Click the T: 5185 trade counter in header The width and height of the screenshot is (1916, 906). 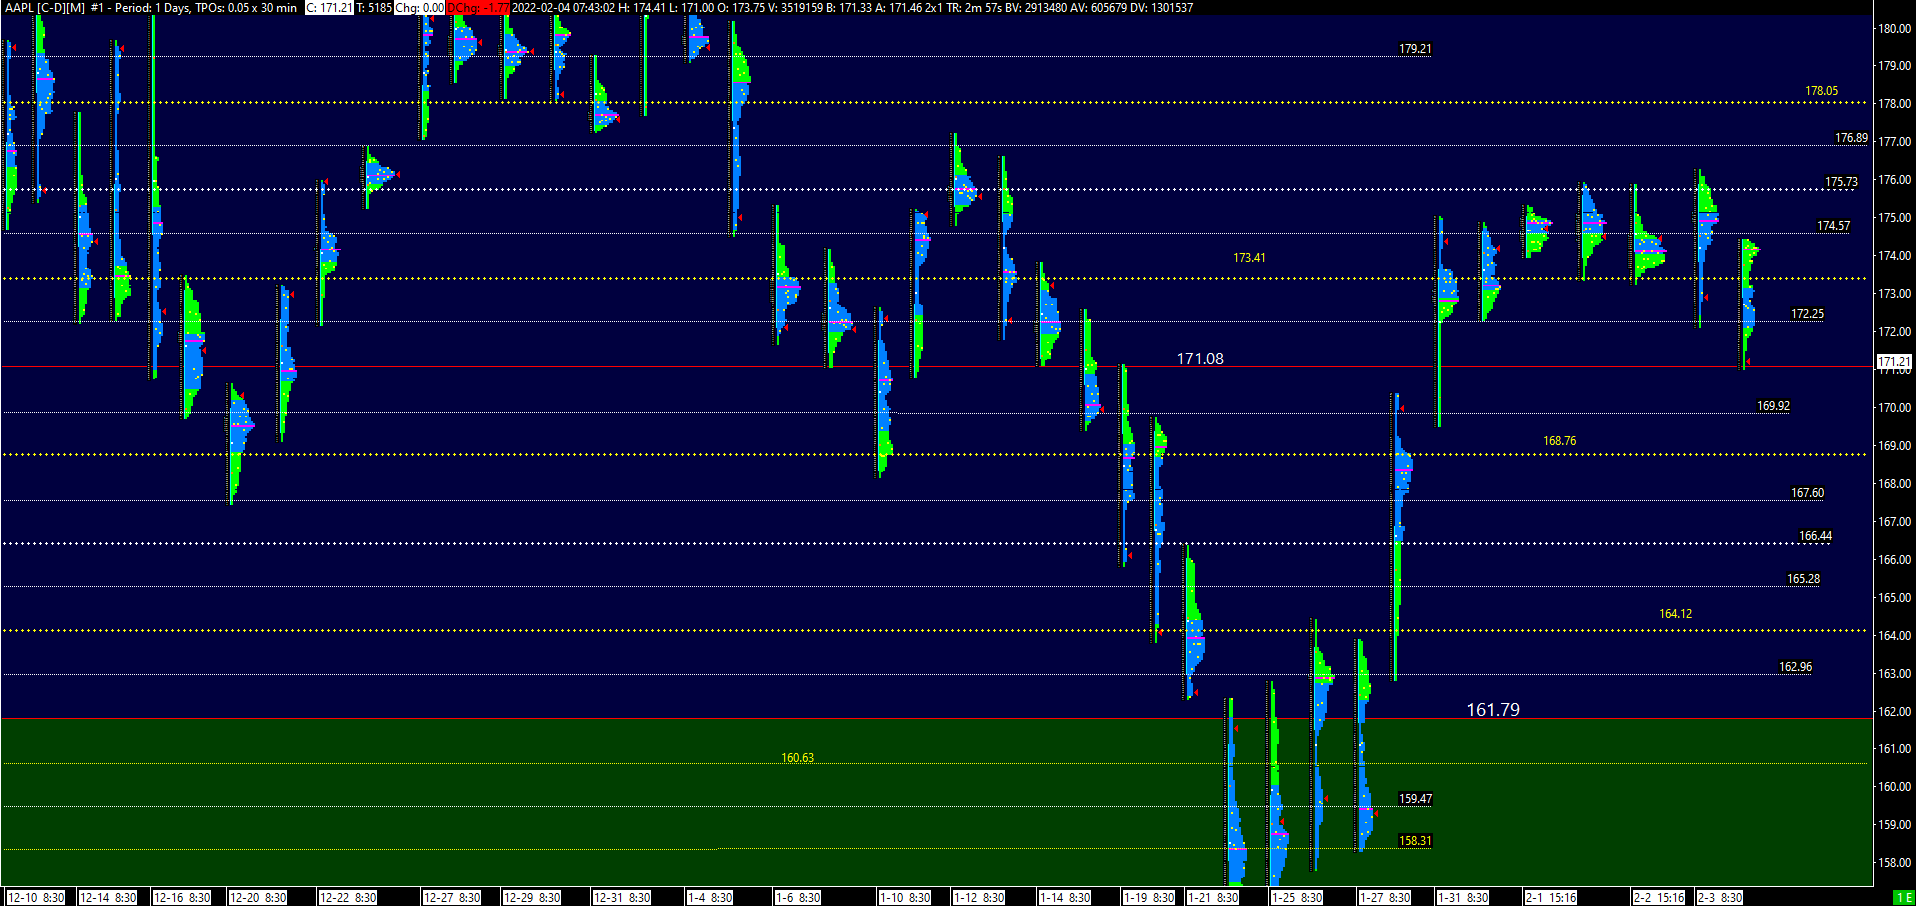pyautogui.click(x=376, y=7)
